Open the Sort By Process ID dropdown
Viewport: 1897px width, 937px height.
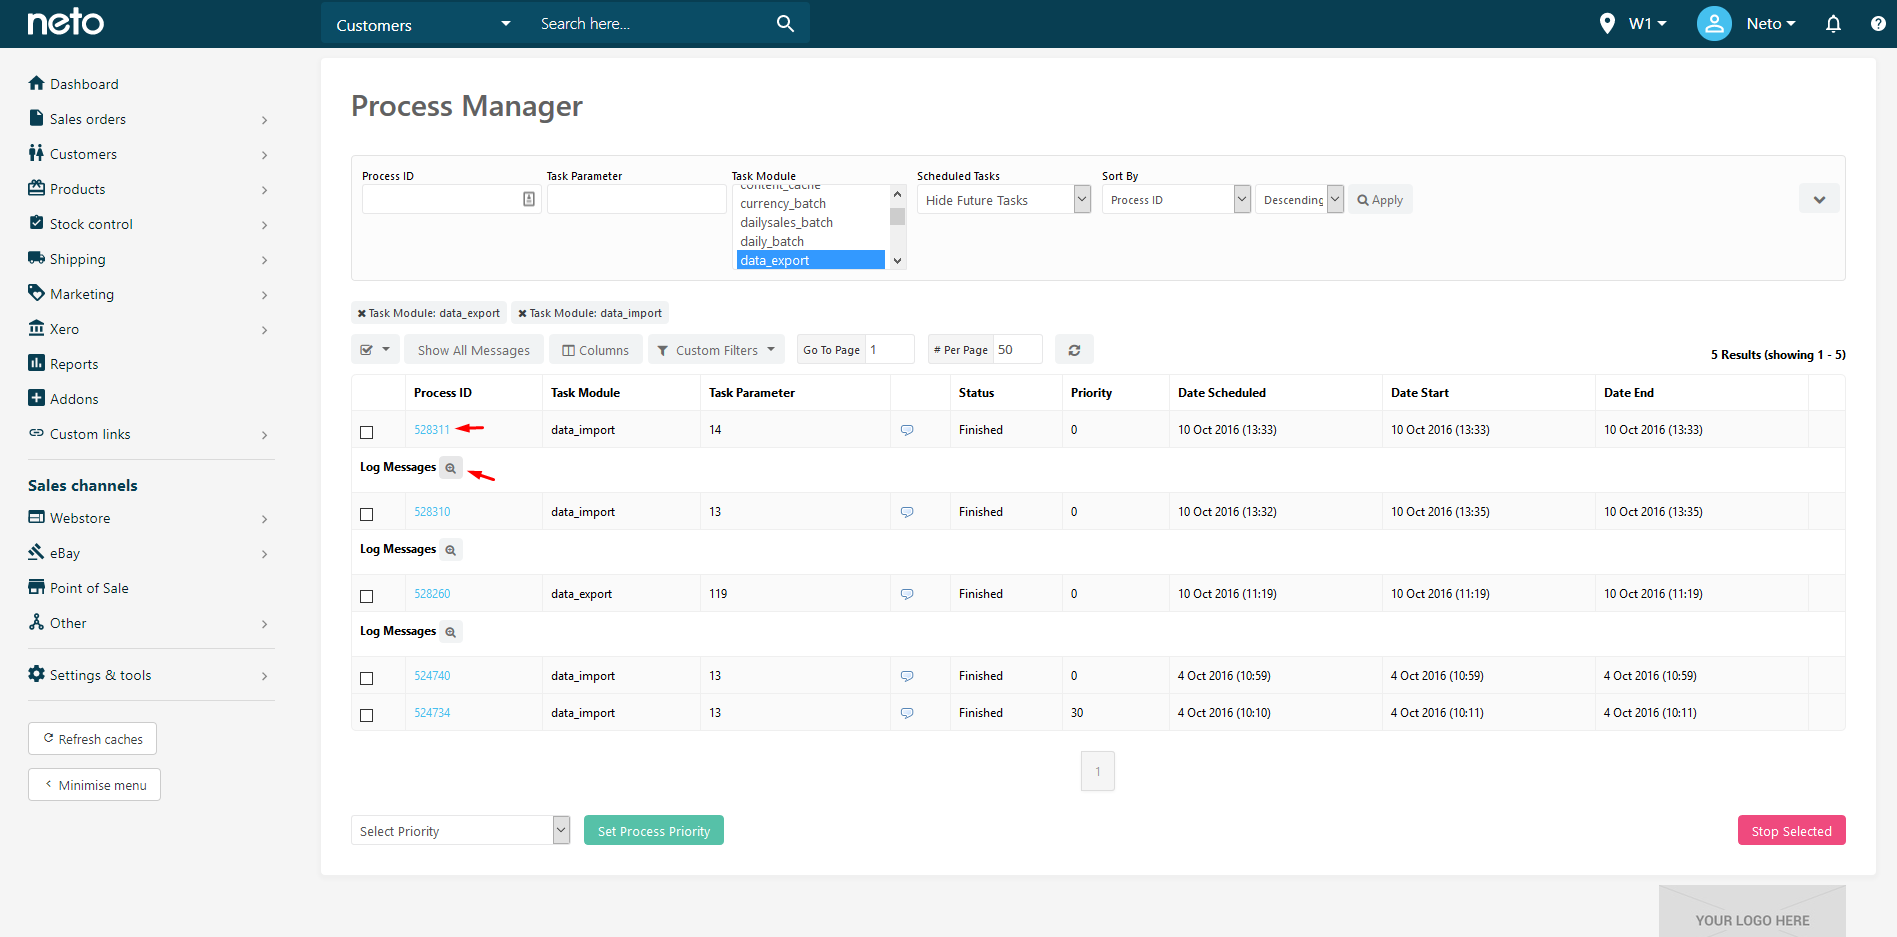pos(1176,200)
